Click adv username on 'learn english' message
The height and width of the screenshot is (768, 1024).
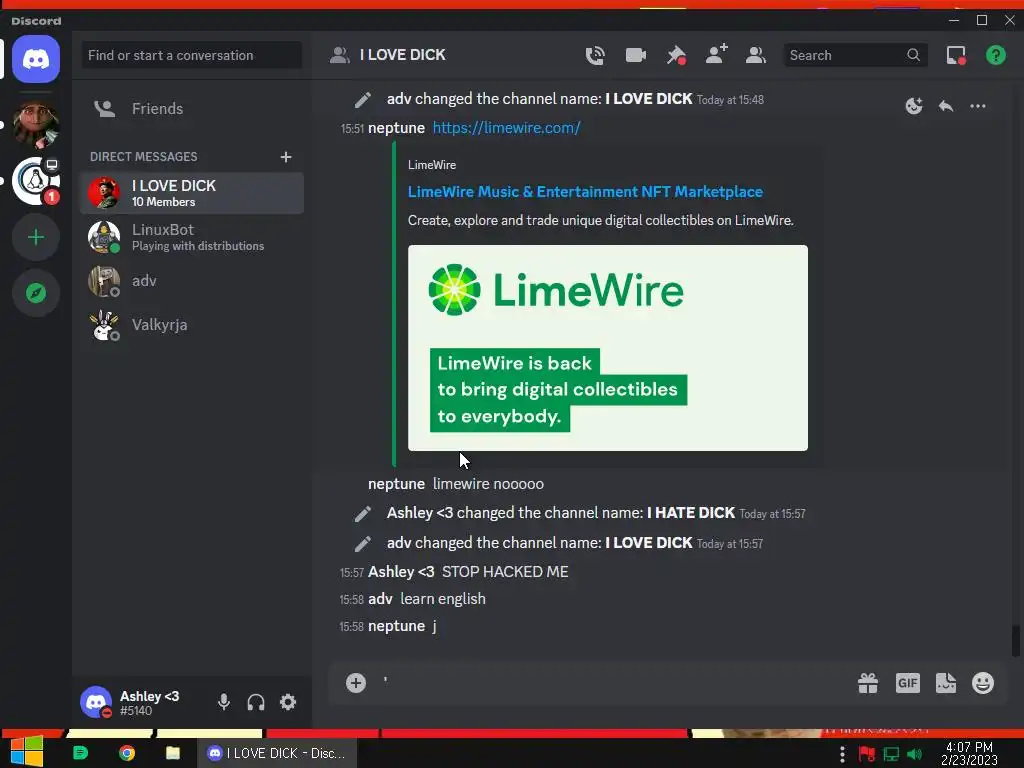380,599
